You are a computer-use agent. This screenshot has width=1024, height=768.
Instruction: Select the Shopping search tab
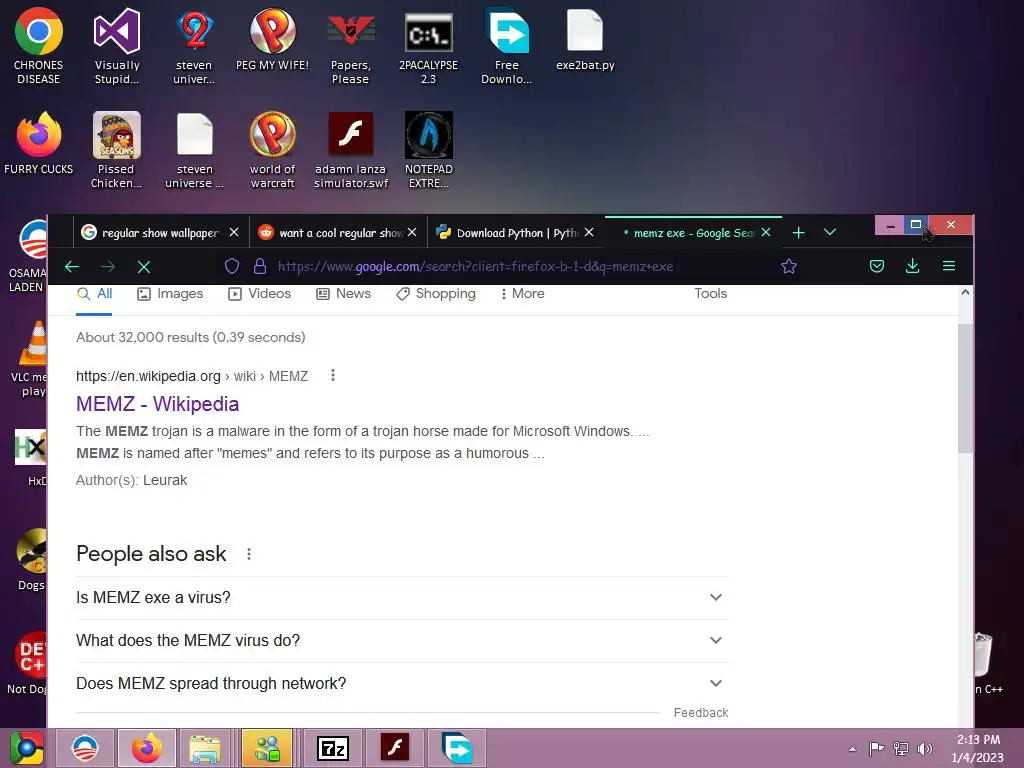(436, 294)
